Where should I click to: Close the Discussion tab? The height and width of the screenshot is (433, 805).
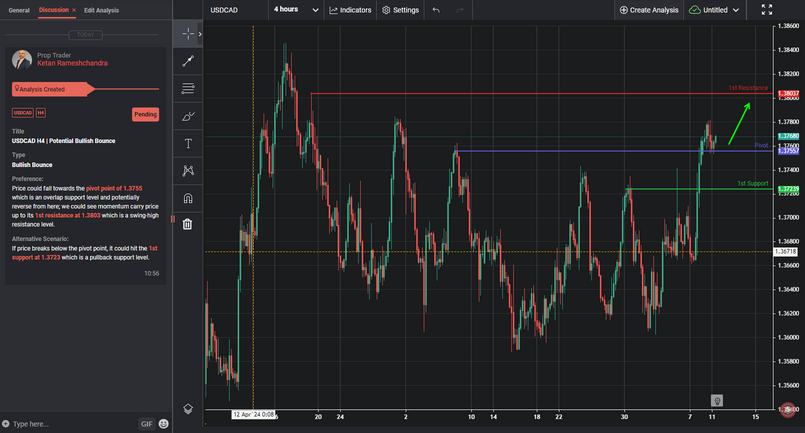tap(74, 10)
